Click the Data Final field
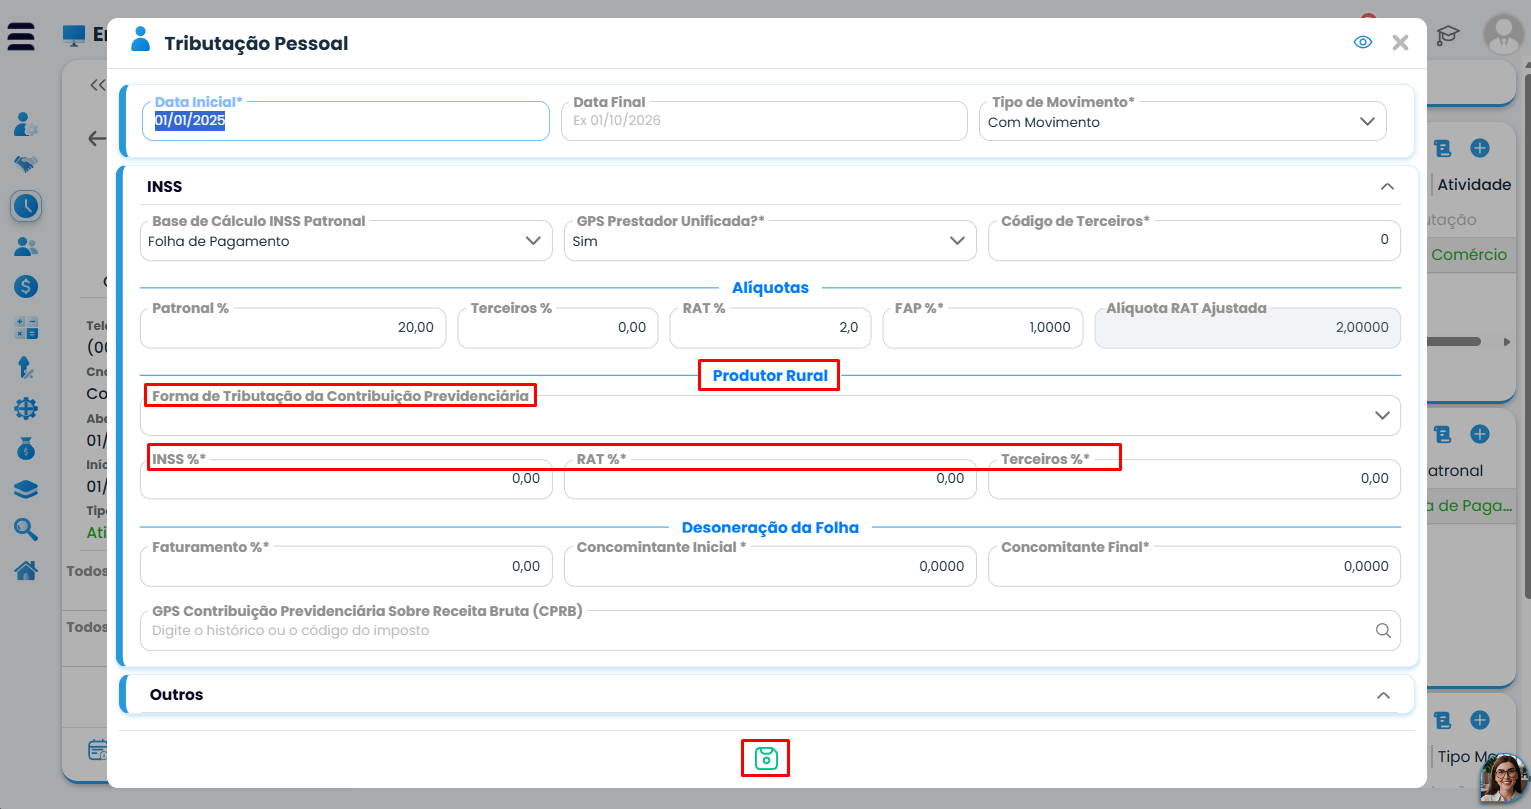This screenshot has width=1531, height=809. pos(764,121)
